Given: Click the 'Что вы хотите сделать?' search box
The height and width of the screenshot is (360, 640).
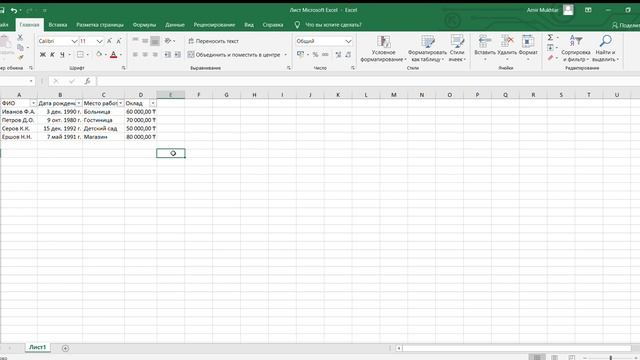Looking at the screenshot, I should 333,25.
